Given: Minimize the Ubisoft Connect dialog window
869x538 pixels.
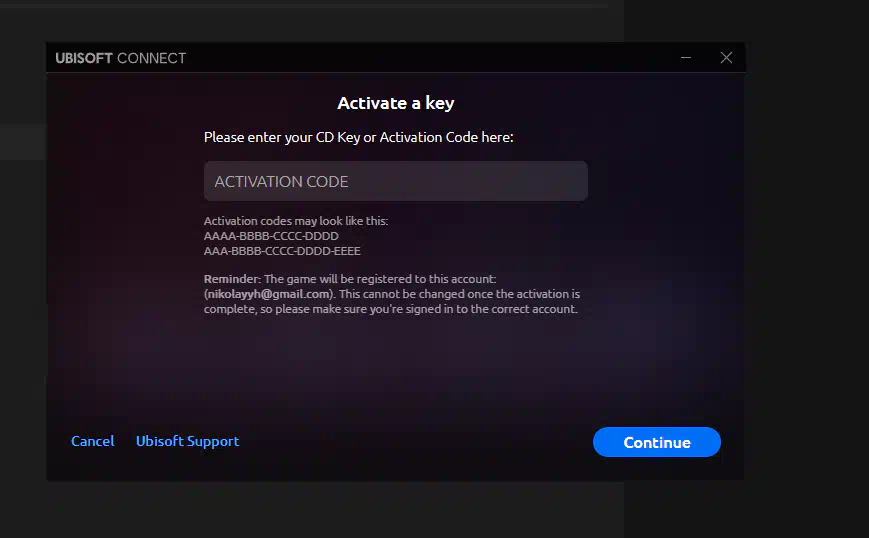Looking at the screenshot, I should (x=686, y=58).
